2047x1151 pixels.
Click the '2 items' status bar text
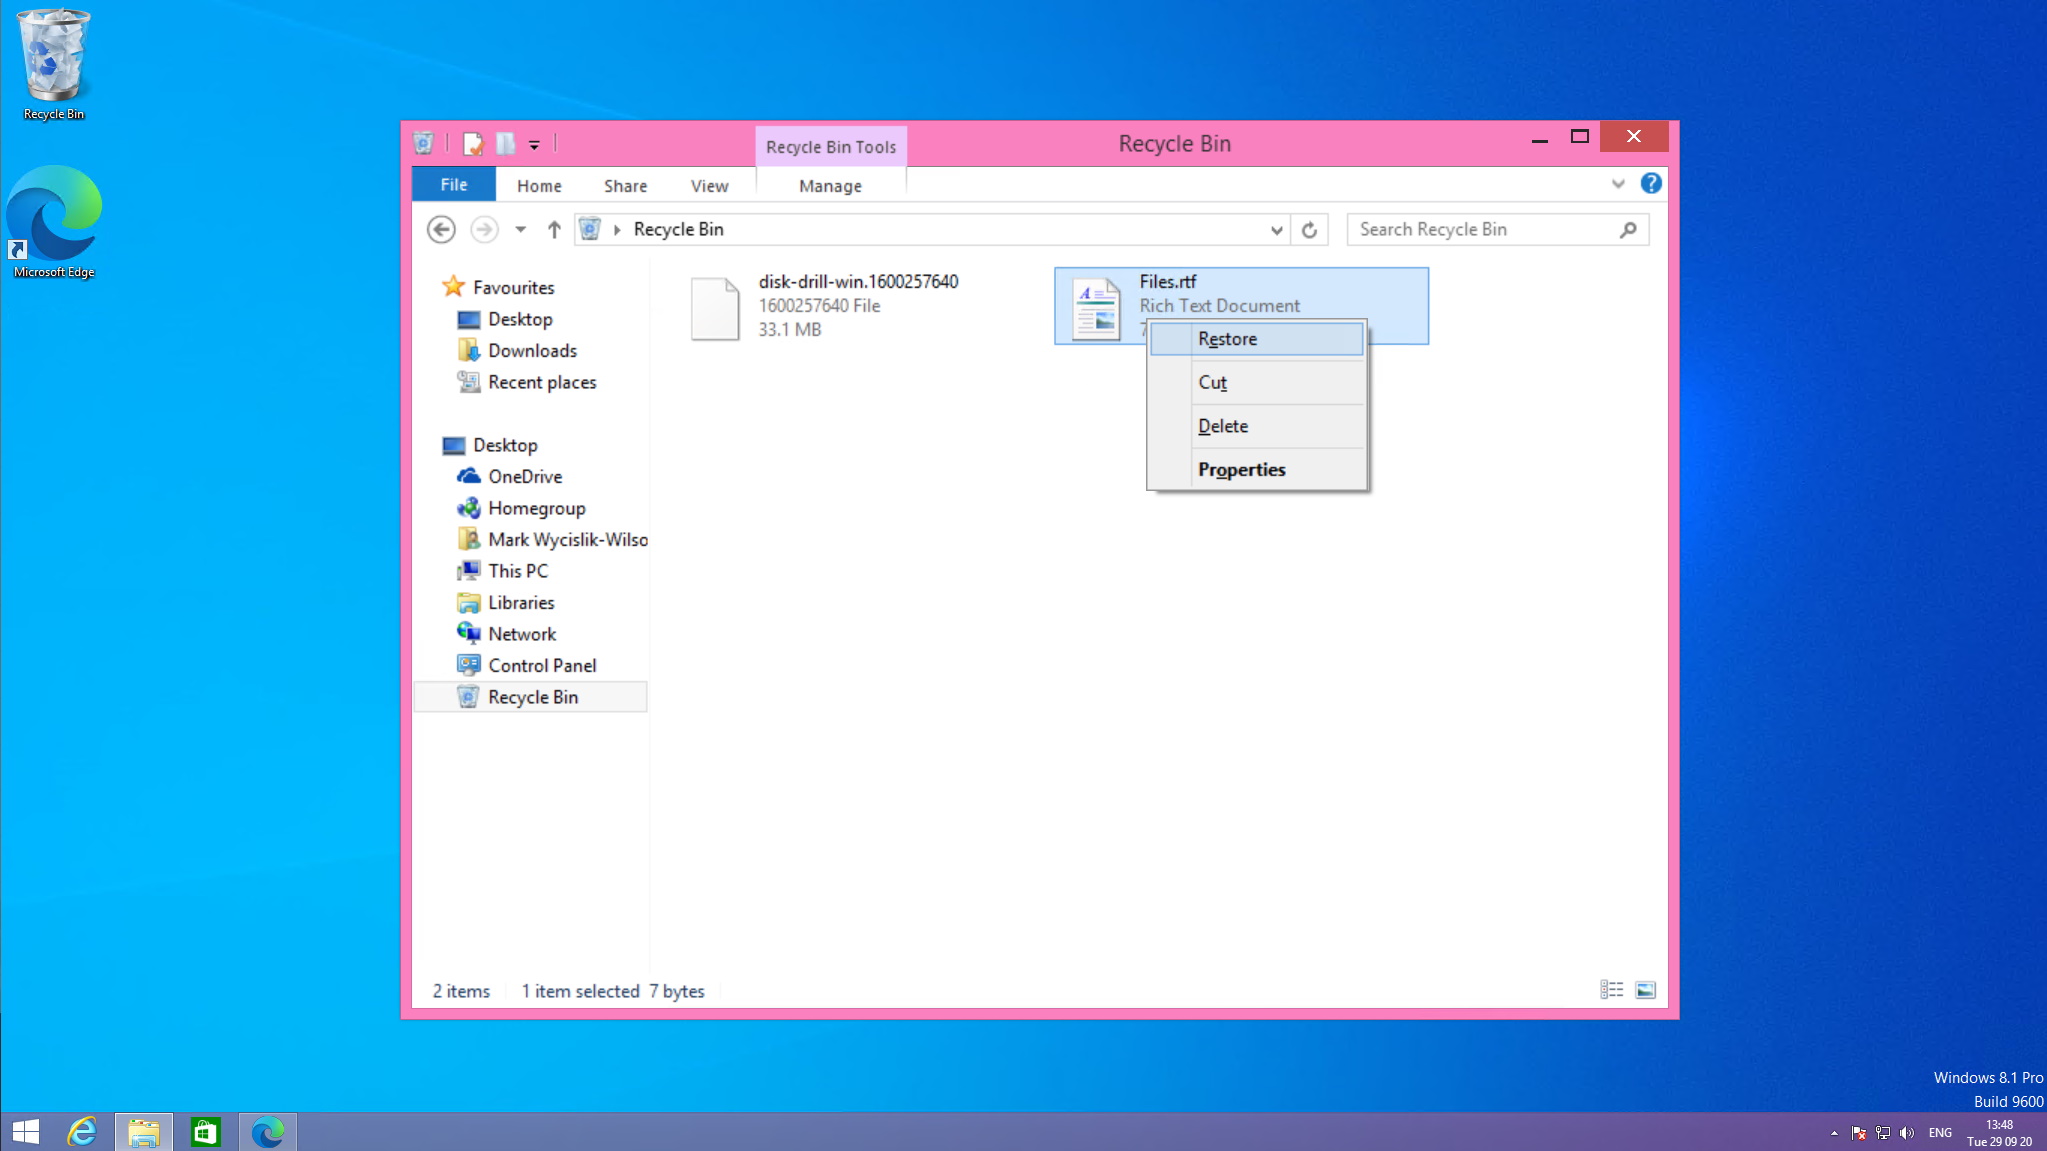461,991
